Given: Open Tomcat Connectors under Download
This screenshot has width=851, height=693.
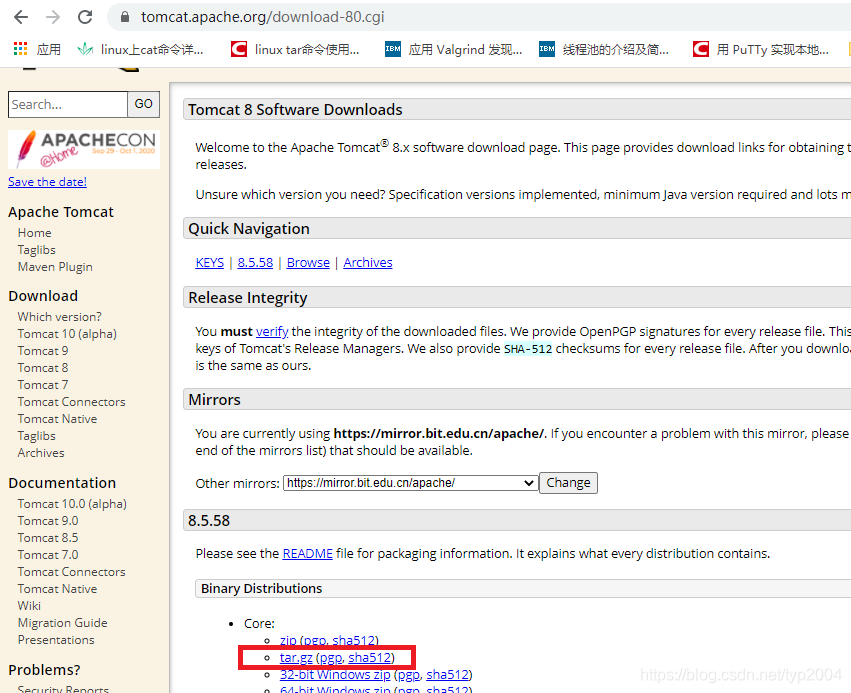Looking at the screenshot, I should click(x=71, y=402).
